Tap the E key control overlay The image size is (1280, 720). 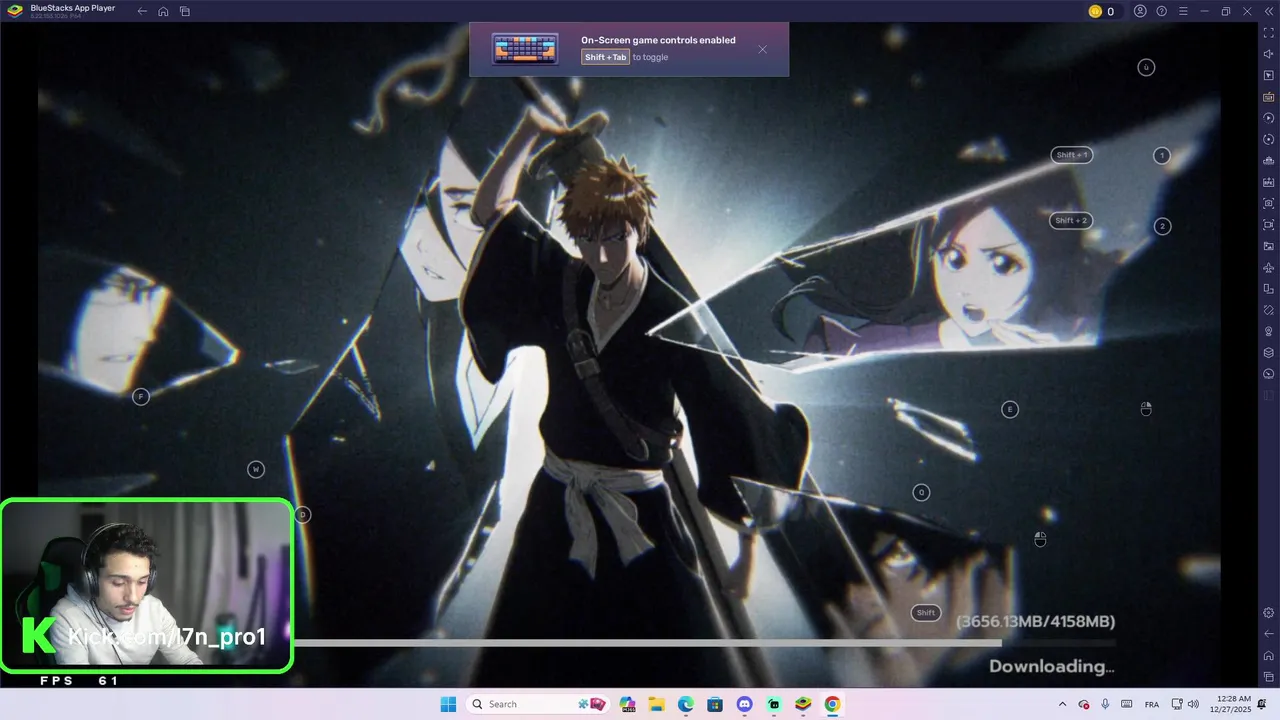pos(1010,409)
